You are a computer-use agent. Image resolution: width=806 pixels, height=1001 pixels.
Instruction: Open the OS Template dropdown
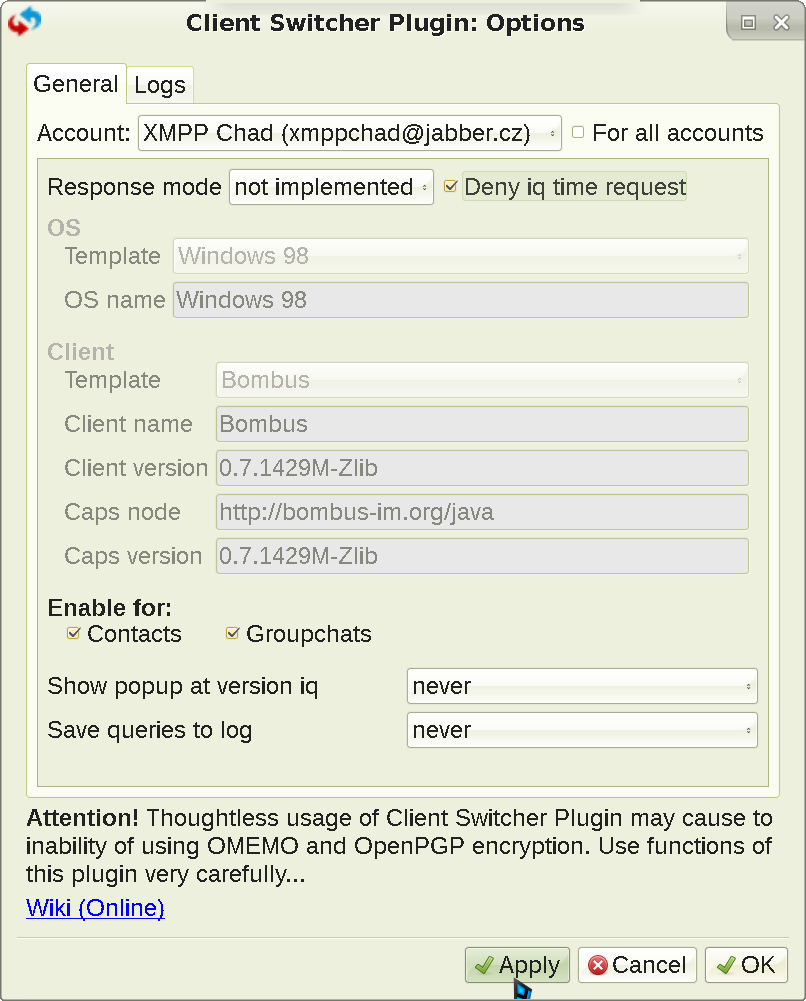pos(461,256)
